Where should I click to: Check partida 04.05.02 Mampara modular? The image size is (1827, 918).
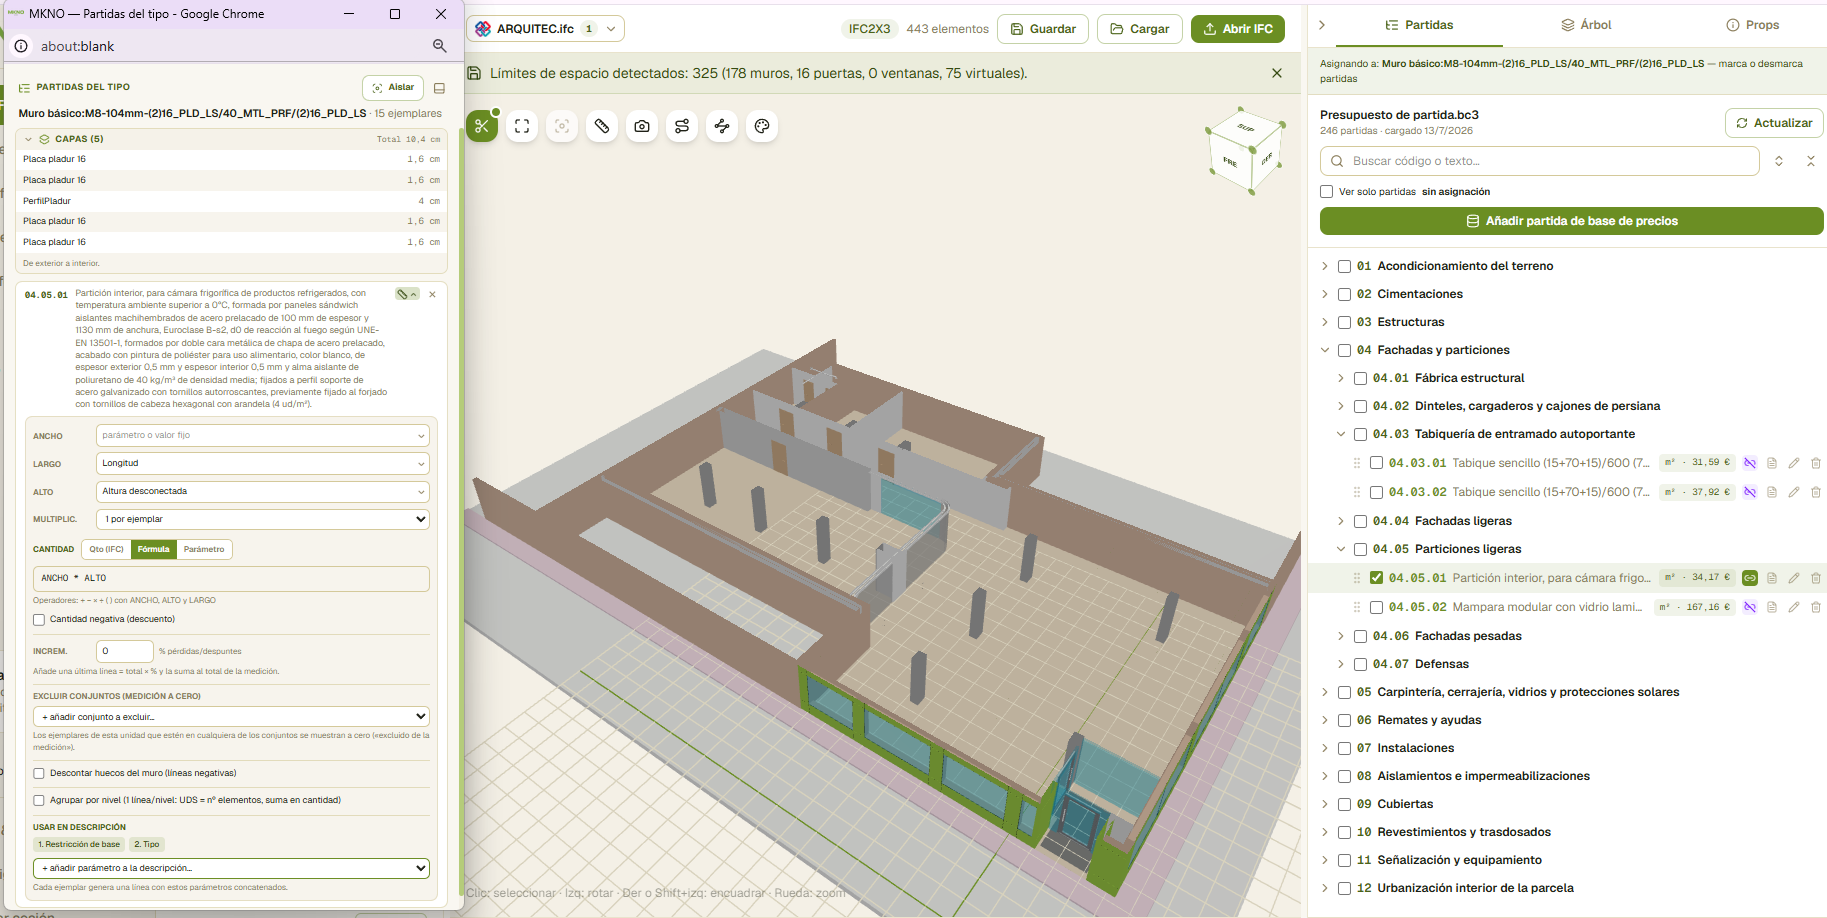pos(1377,607)
